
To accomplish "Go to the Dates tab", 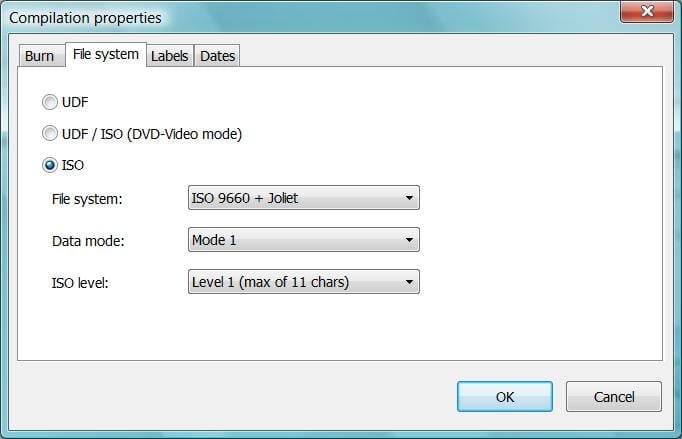I will pos(217,56).
